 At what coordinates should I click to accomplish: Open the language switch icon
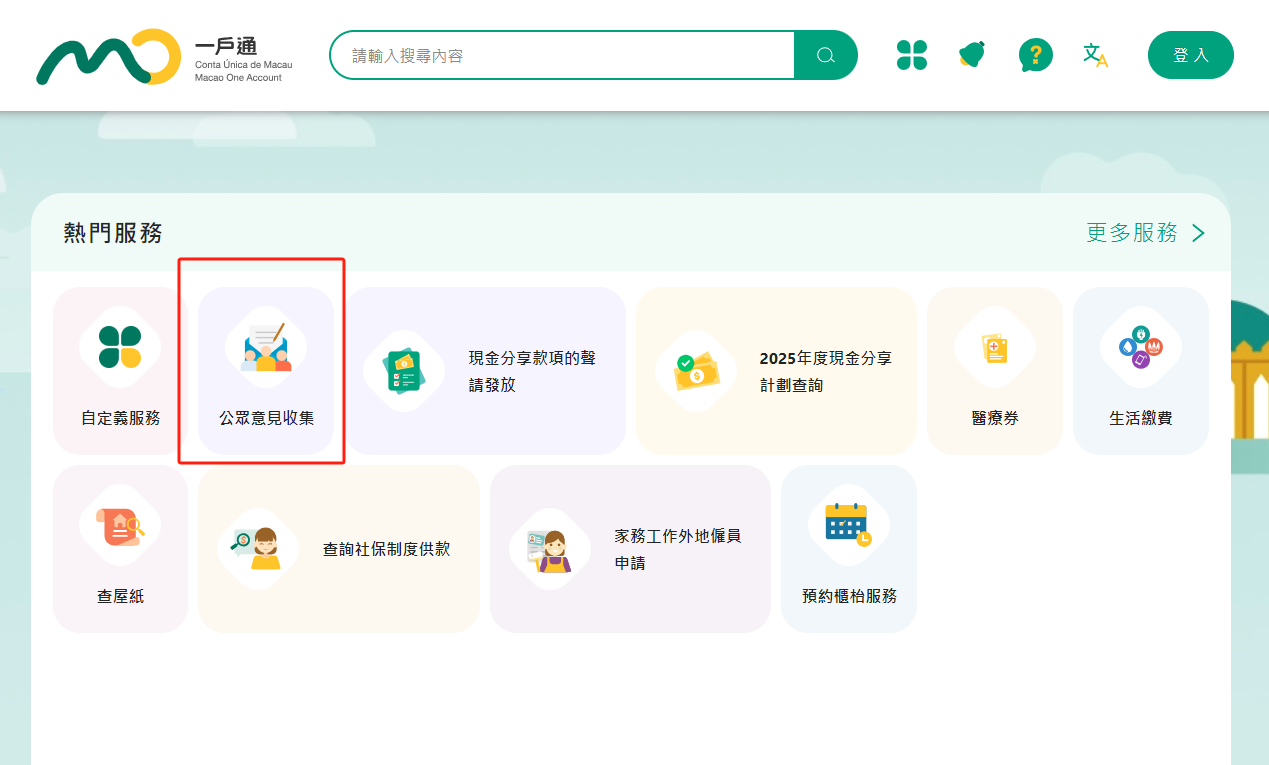tap(1095, 55)
